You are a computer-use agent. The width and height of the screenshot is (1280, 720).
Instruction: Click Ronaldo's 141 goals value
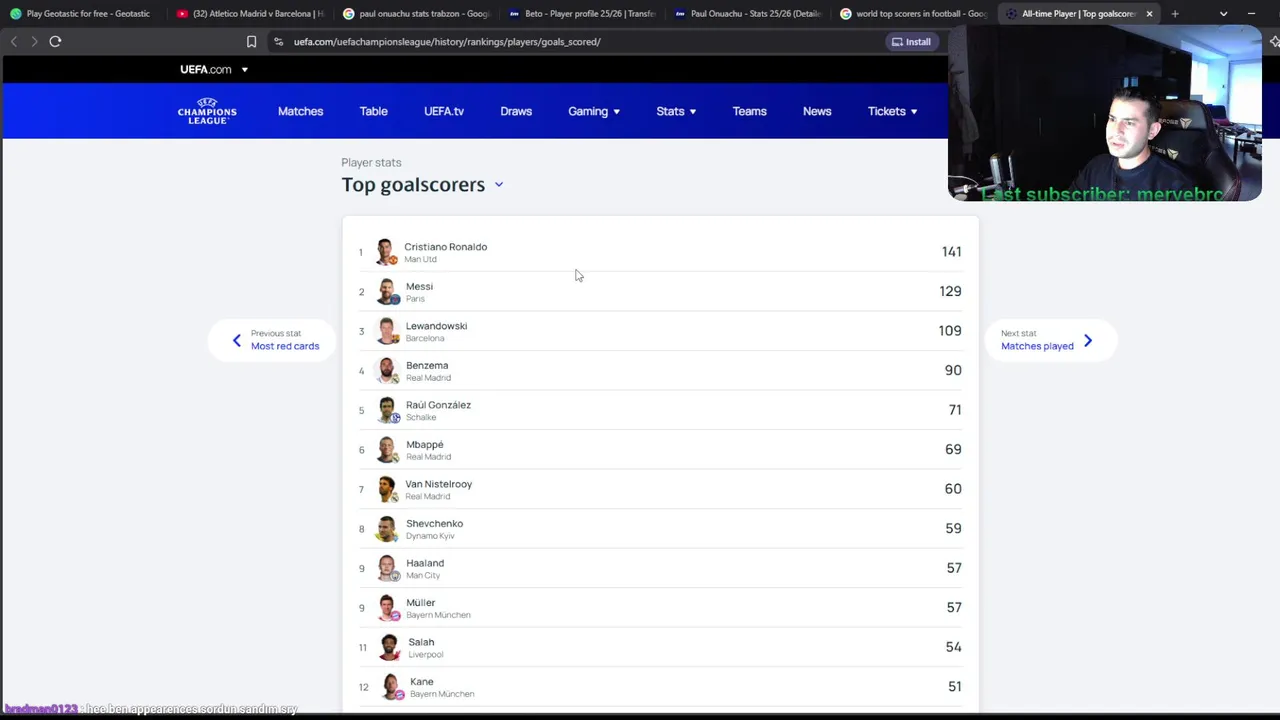(x=951, y=252)
